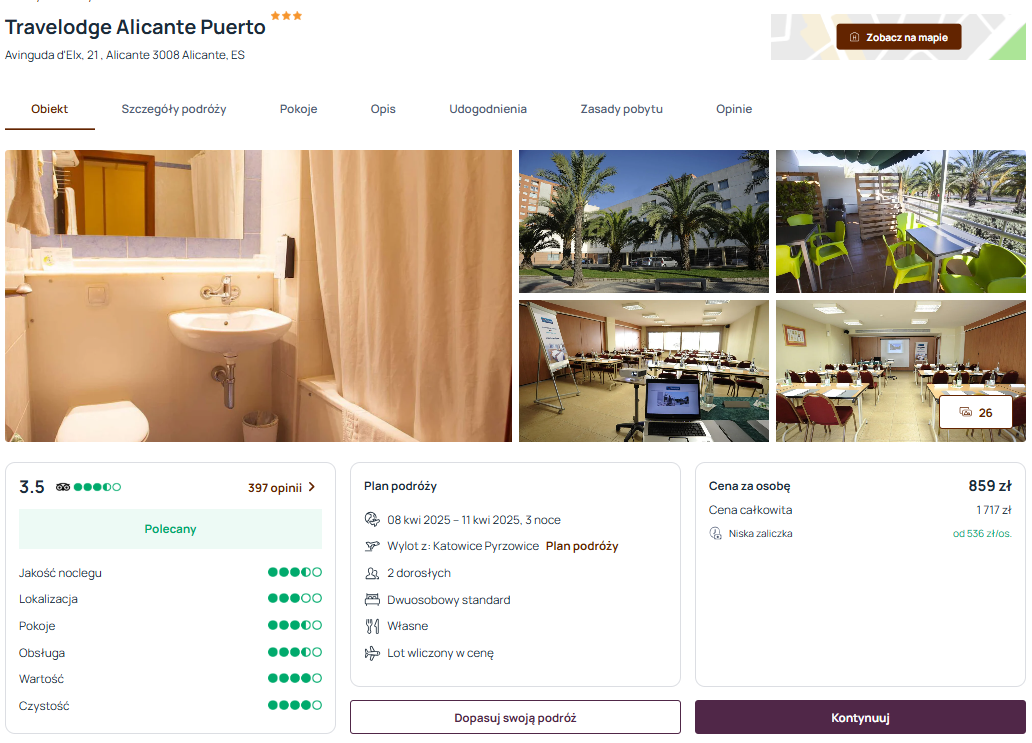Click the TripAdvisor owl rating icon
Viewport: 1032px width, 743px height.
[x=63, y=487]
